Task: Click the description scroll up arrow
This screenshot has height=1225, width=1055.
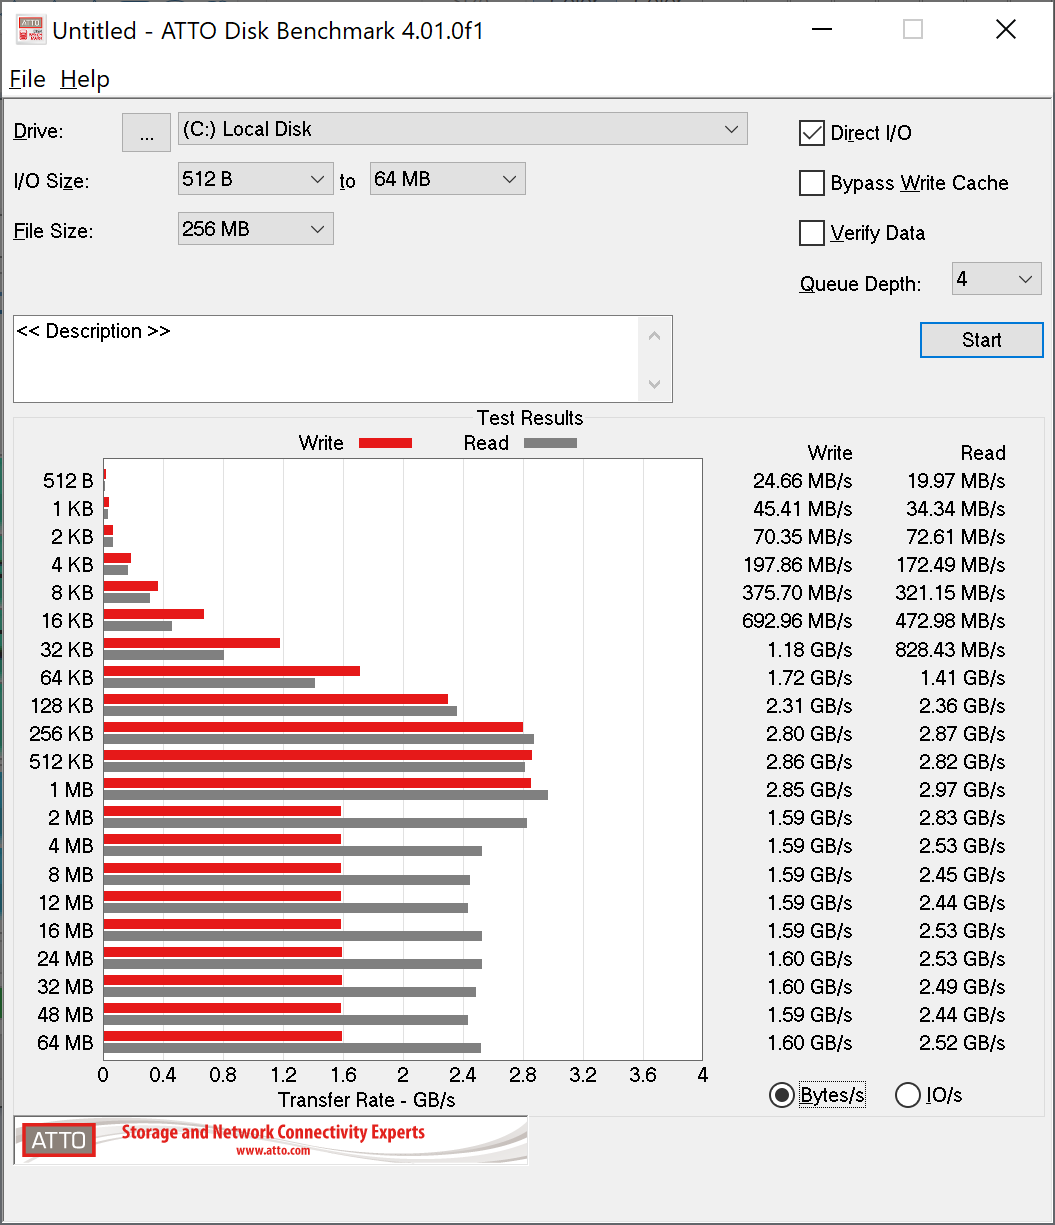Action: (655, 335)
